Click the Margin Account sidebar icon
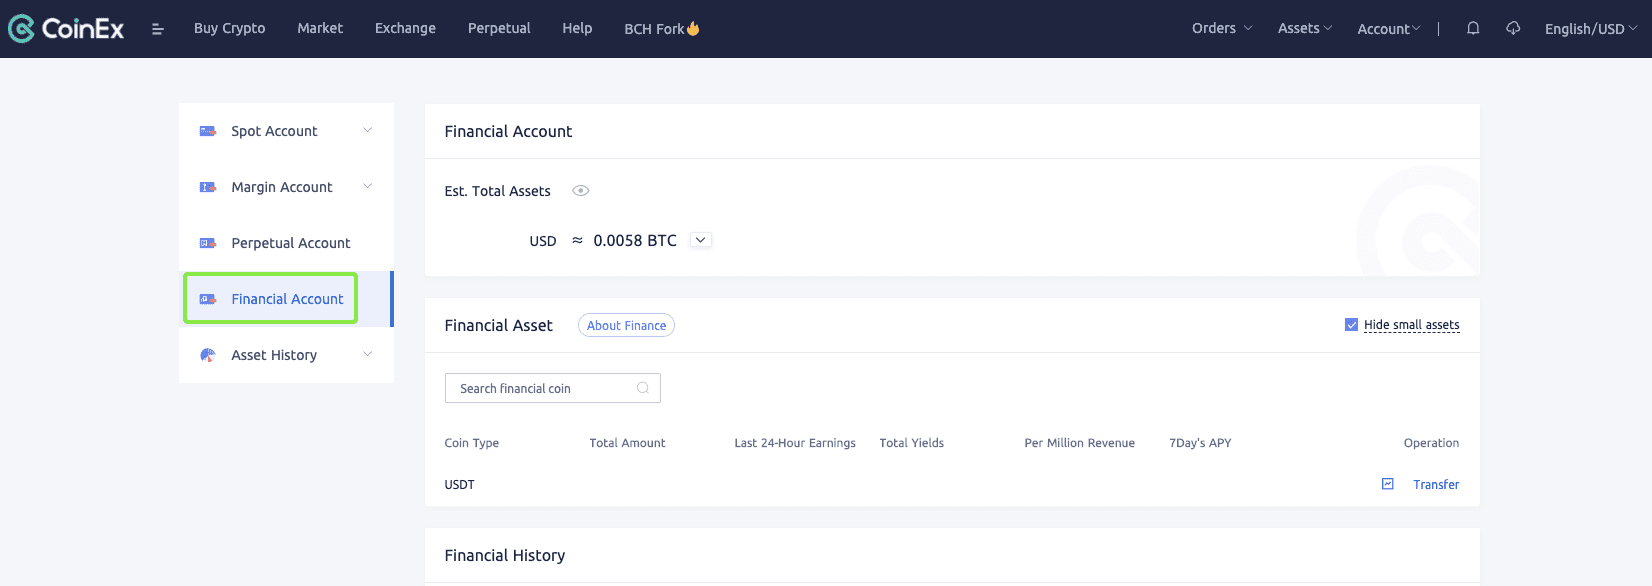Screen dimensions: 1652x586 tap(208, 187)
